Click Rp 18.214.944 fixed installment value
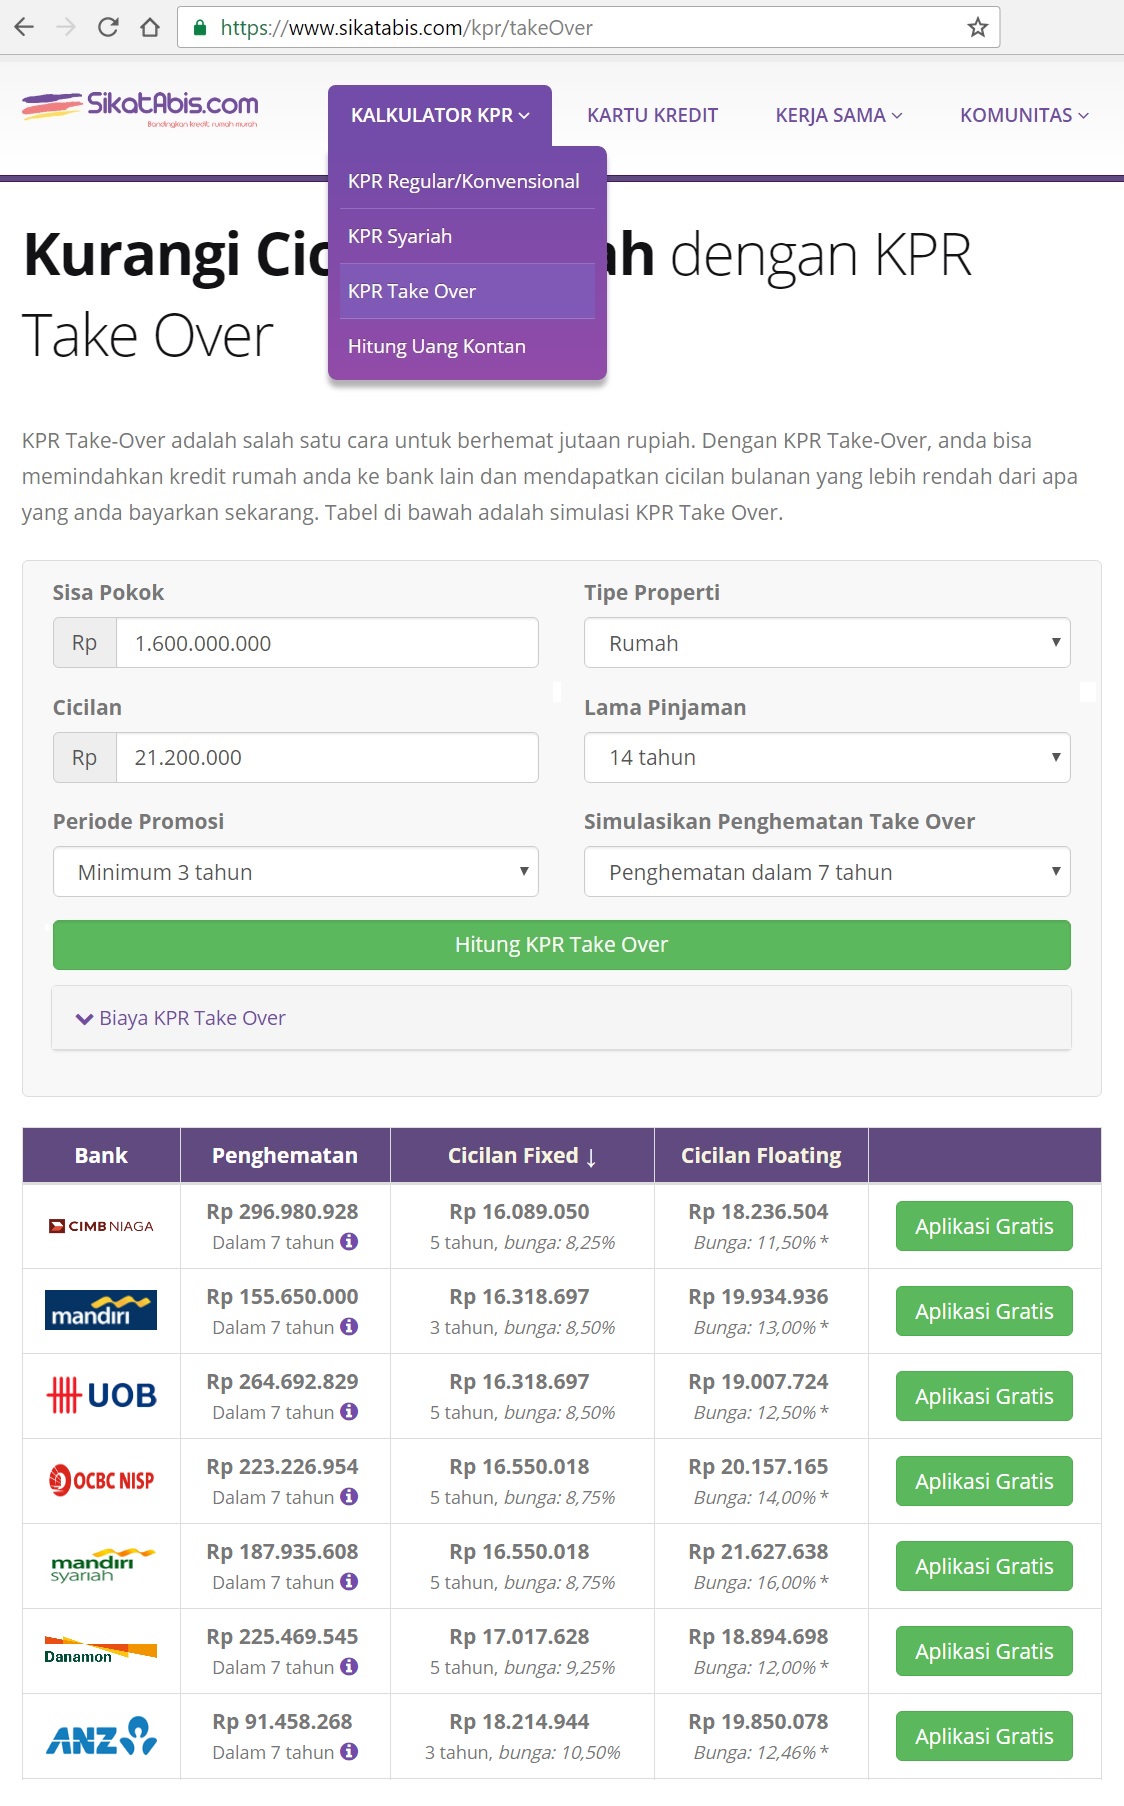Screen dimensions: 1124x1806 point(519,1721)
